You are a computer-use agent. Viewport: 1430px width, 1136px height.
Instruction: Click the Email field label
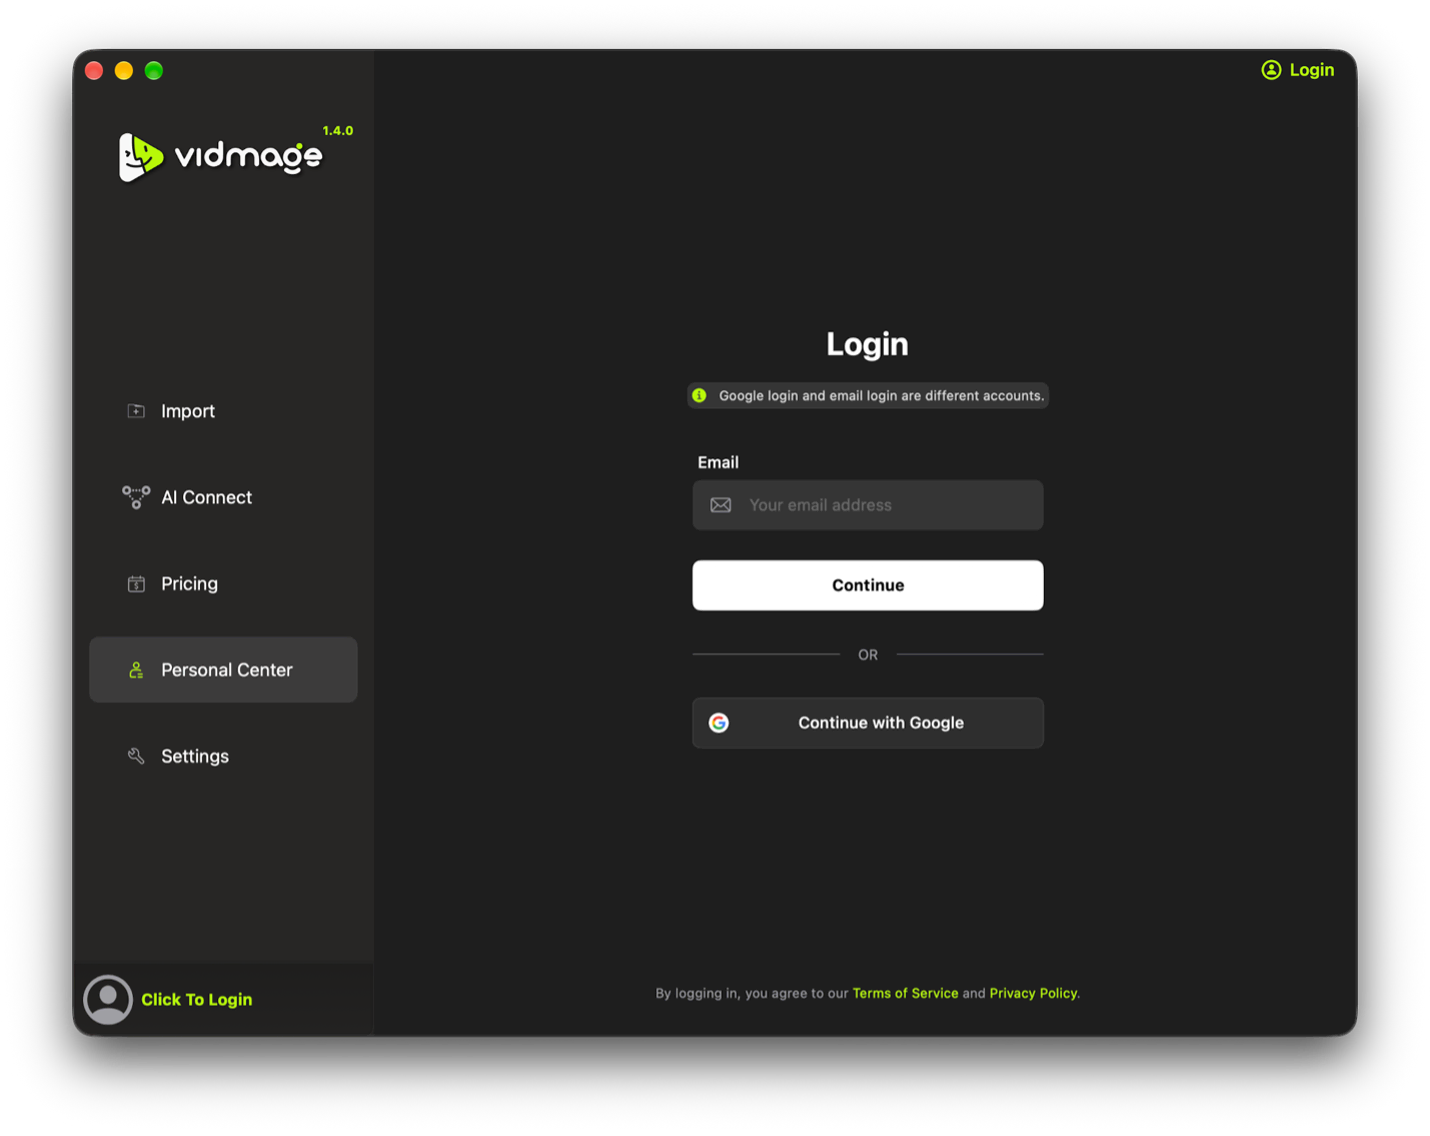(718, 462)
